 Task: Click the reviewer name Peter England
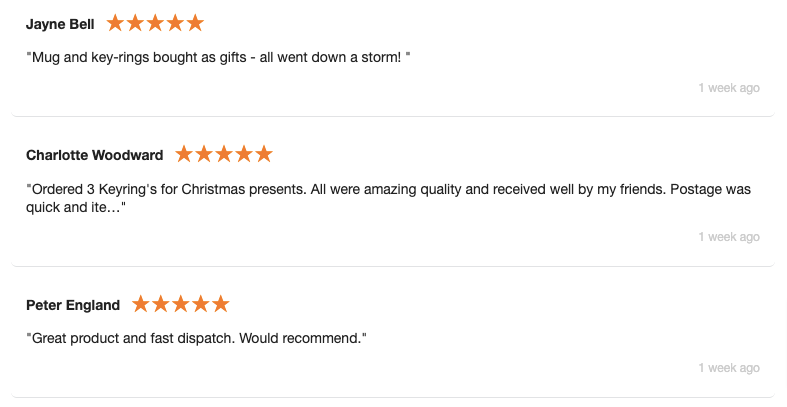coord(73,305)
